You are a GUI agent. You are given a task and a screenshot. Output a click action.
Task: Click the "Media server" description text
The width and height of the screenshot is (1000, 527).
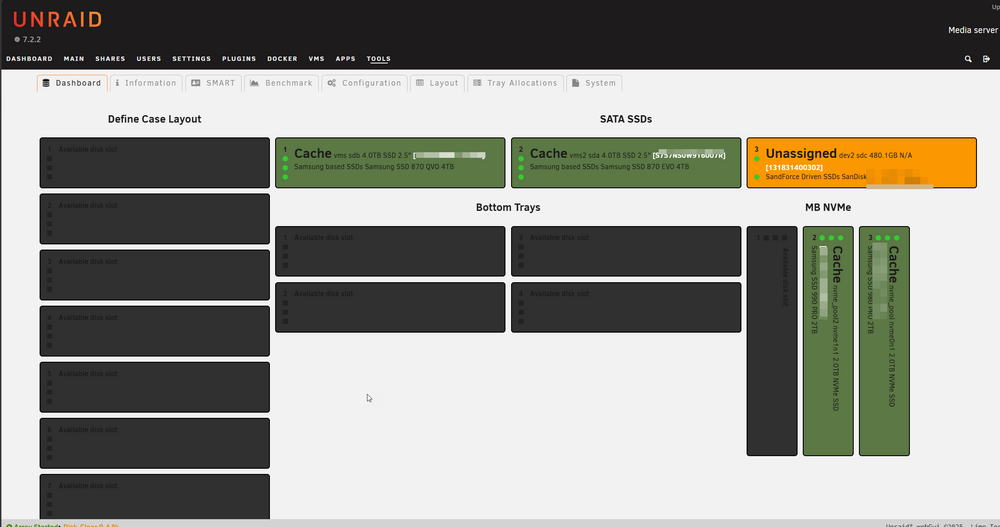973,30
